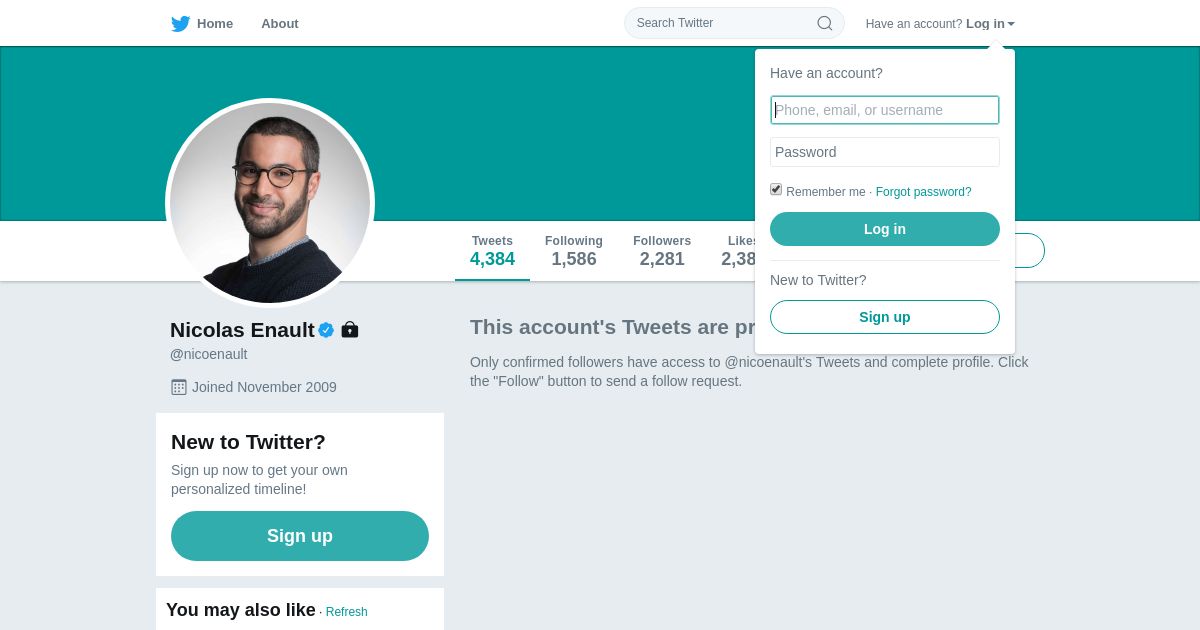
Task: Click the outlined Sign up button in dropdown
Action: [x=884, y=317]
